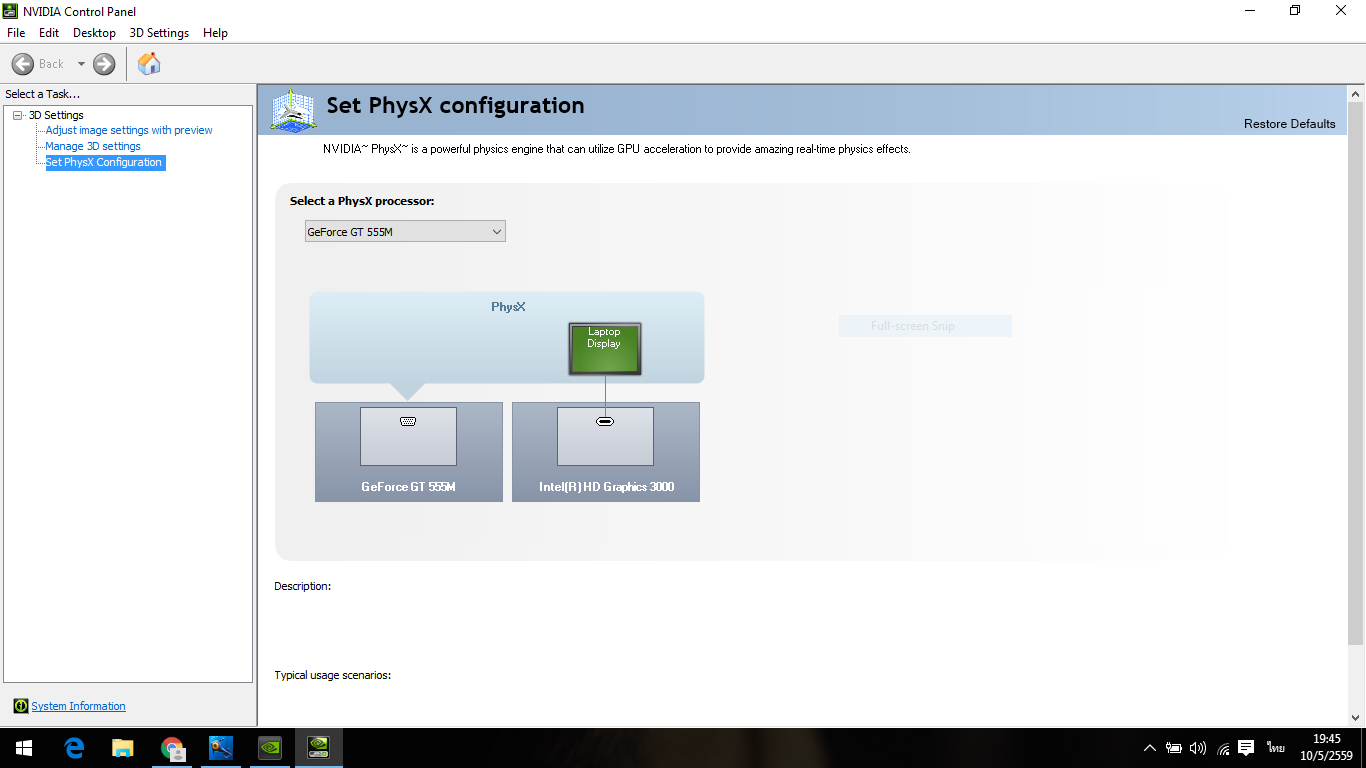Open the Back history dropdown arrow
Image resolution: width=1366 pixels, height=768 pixels.
tap(81, 64)
